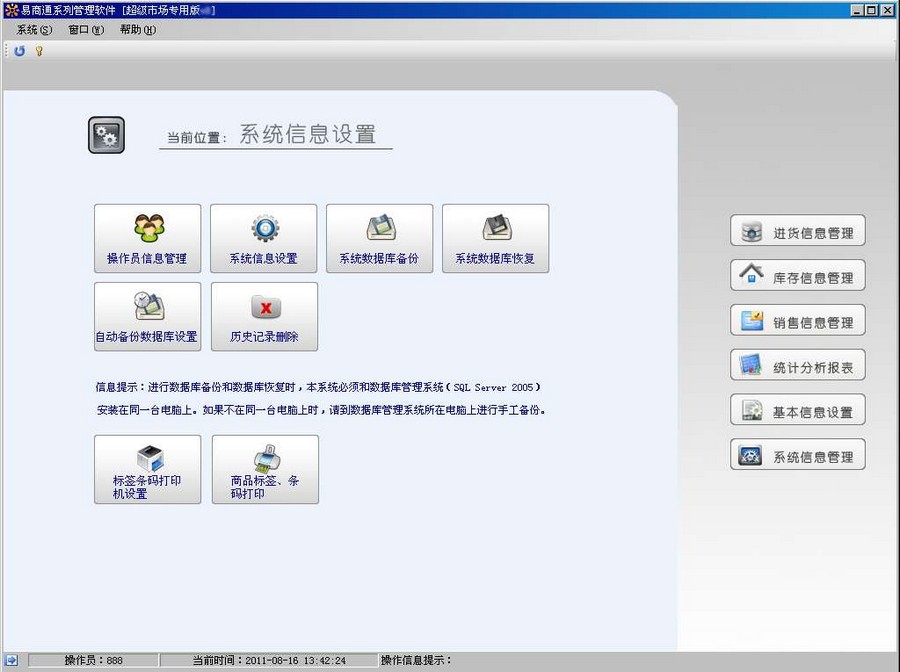
Task: Click 历史记录删除 history delete tile
Action: click(264, 316)
